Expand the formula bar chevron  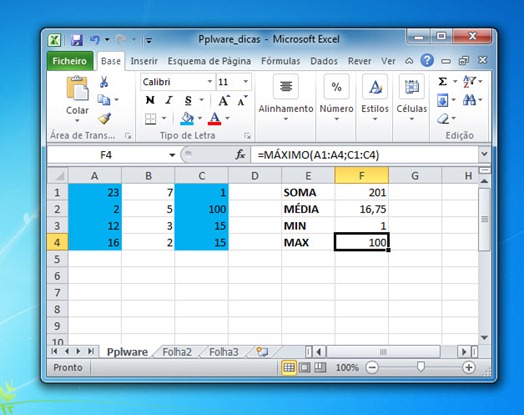pos(484,154)
